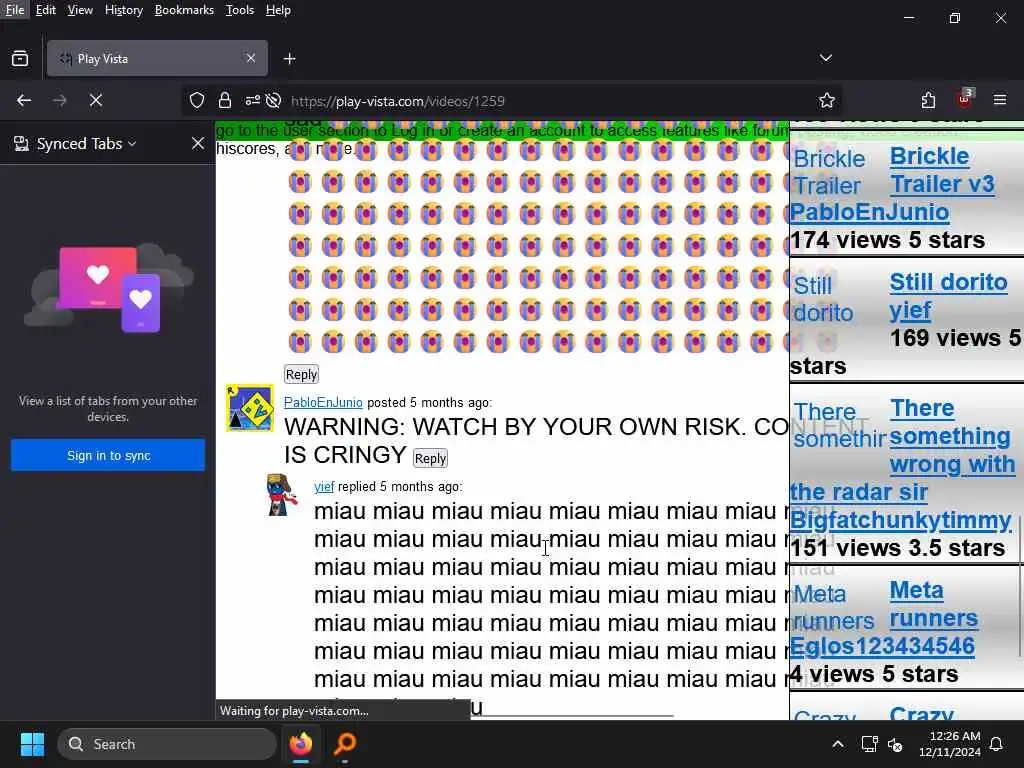Open Meta runners video link

click(x=933, y=604)
